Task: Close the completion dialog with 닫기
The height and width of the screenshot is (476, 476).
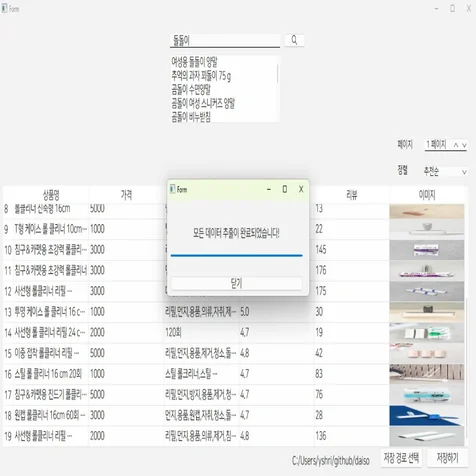Action: (236, 284)
